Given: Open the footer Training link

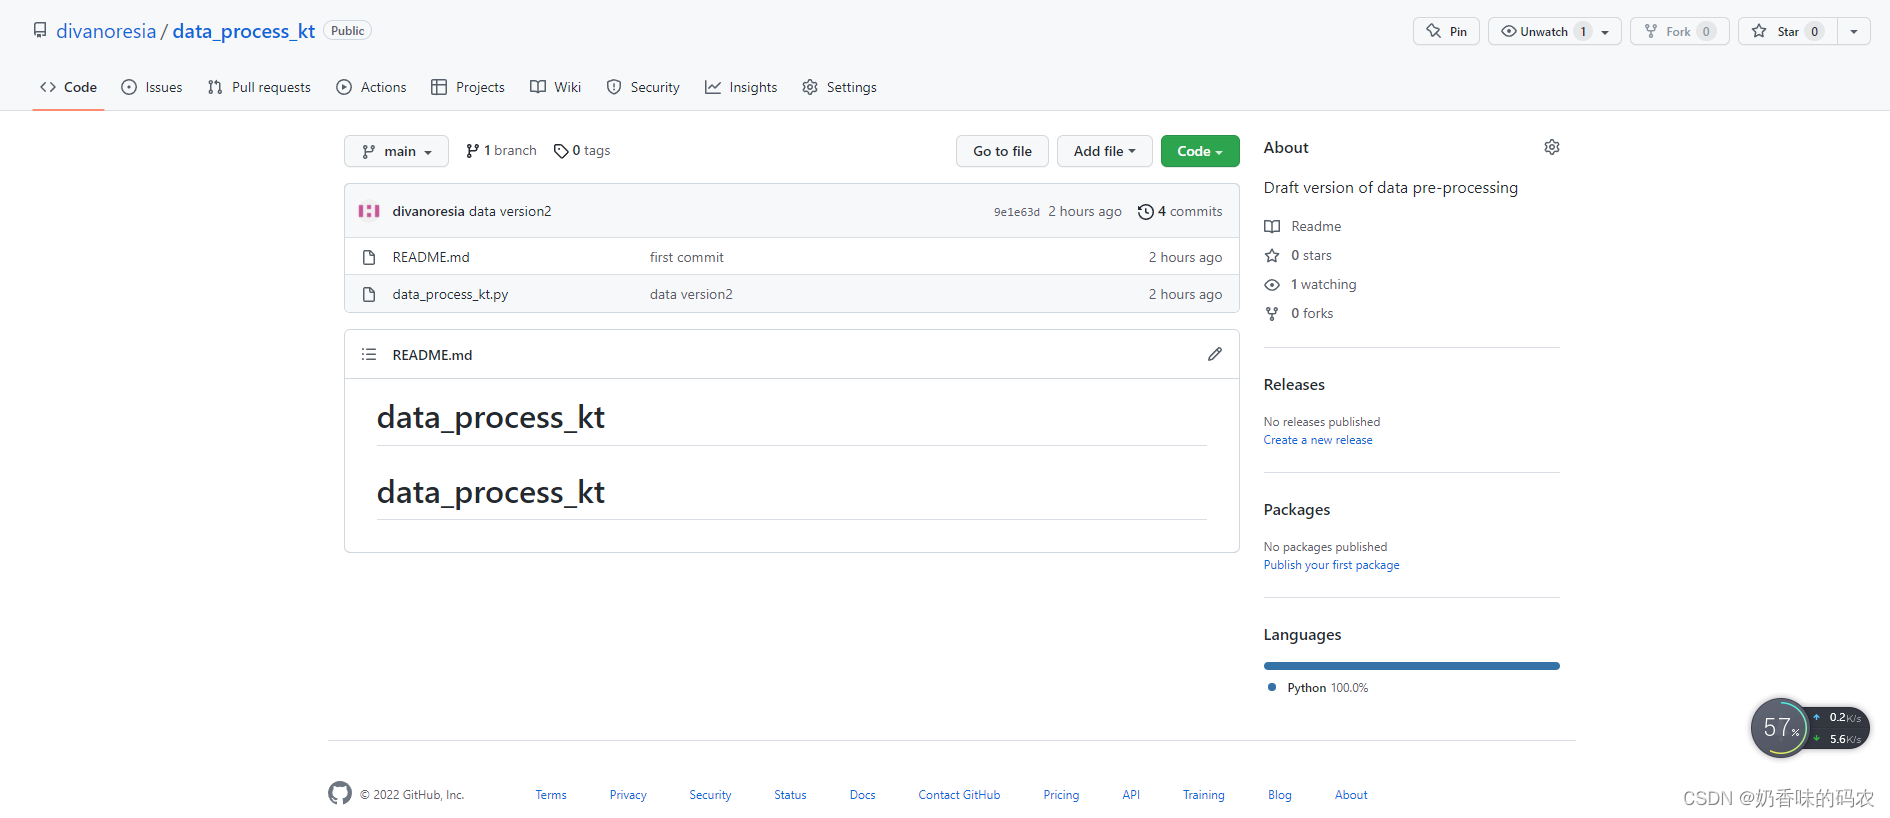Looking at the screenshot, I should pos(1204,795).
